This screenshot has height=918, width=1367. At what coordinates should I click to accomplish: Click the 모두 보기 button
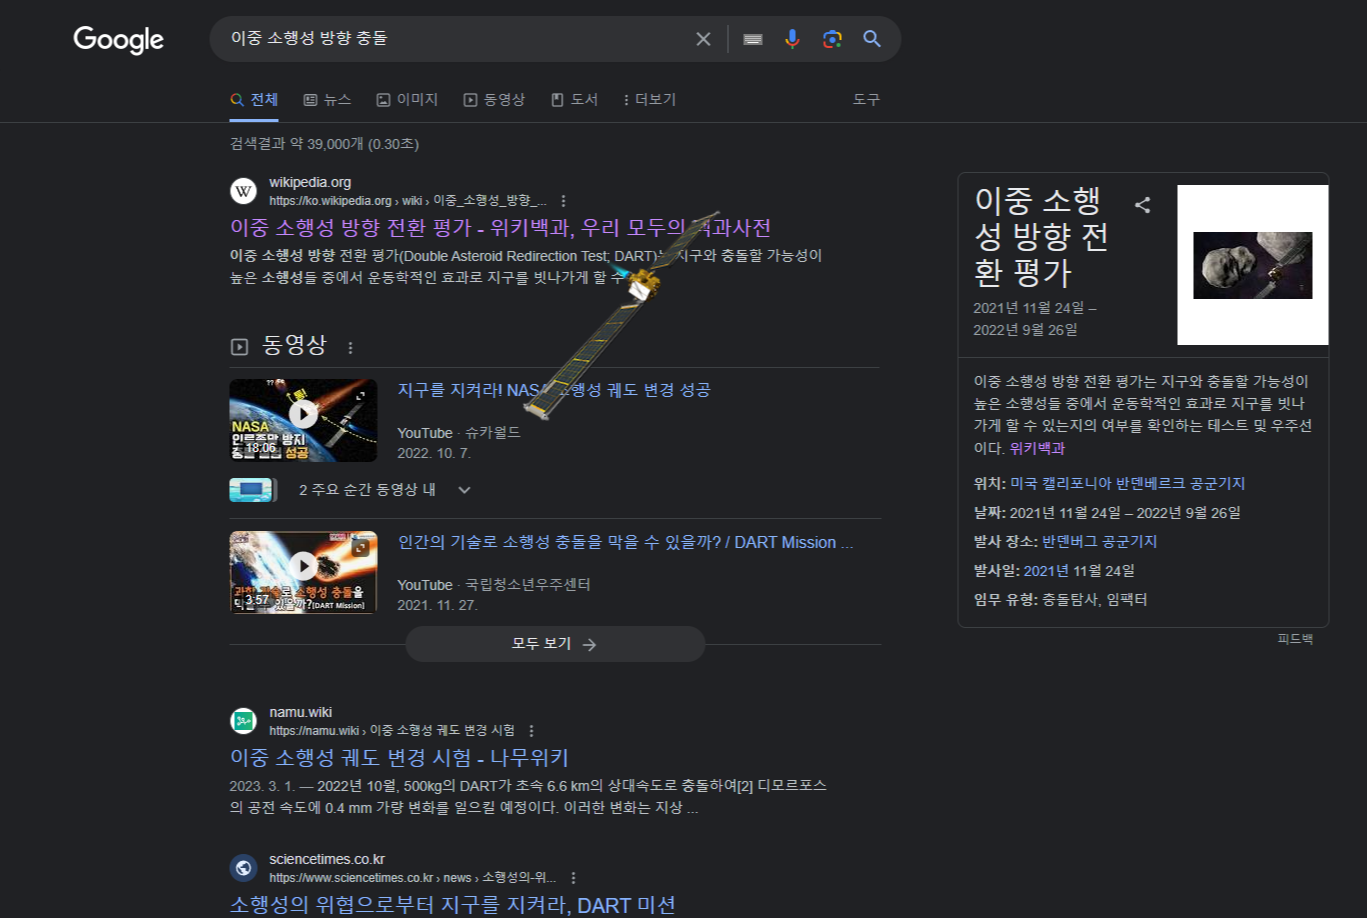[x=555, y=644]
